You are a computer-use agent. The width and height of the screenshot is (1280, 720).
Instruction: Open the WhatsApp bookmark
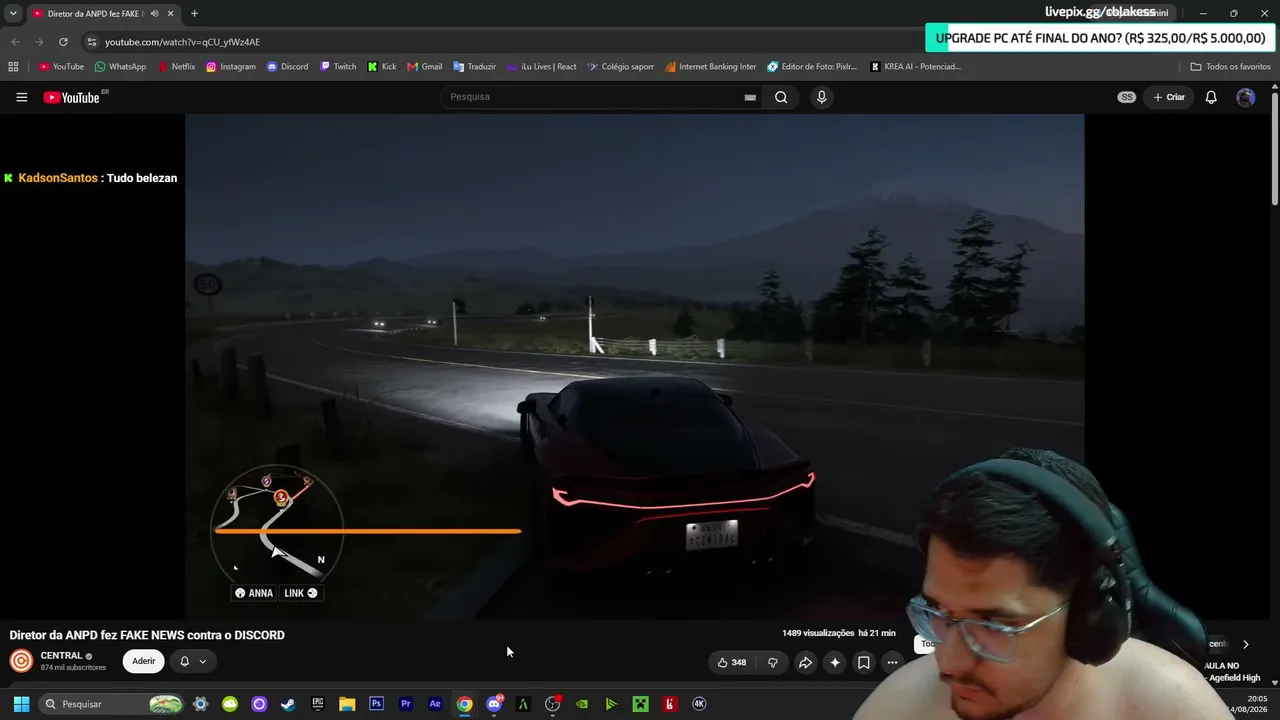coord(120,67)
